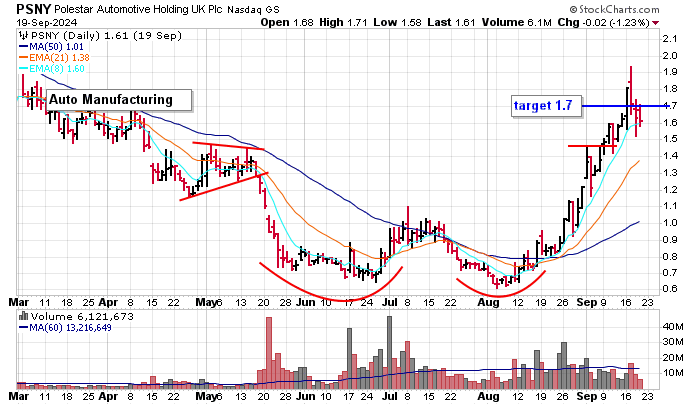Image resolution: width=700 pixels, height=405 pixels.
Task: Click the Chg -0.02 (-1.23%) value
Action: point(604,22)
